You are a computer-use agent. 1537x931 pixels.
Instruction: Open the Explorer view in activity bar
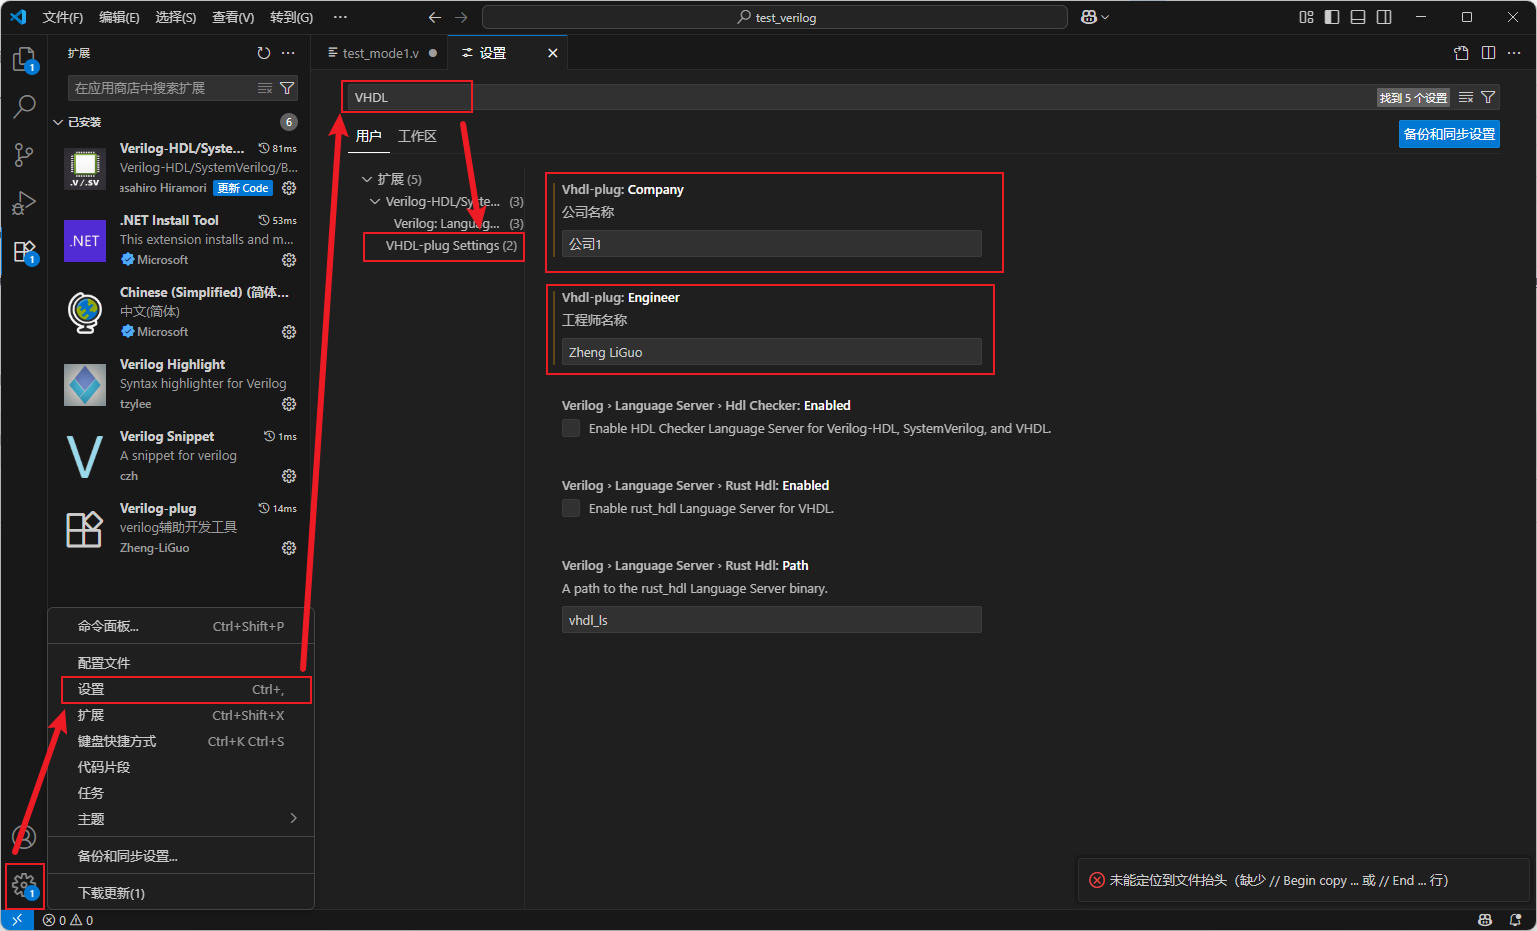pos(24,60)
